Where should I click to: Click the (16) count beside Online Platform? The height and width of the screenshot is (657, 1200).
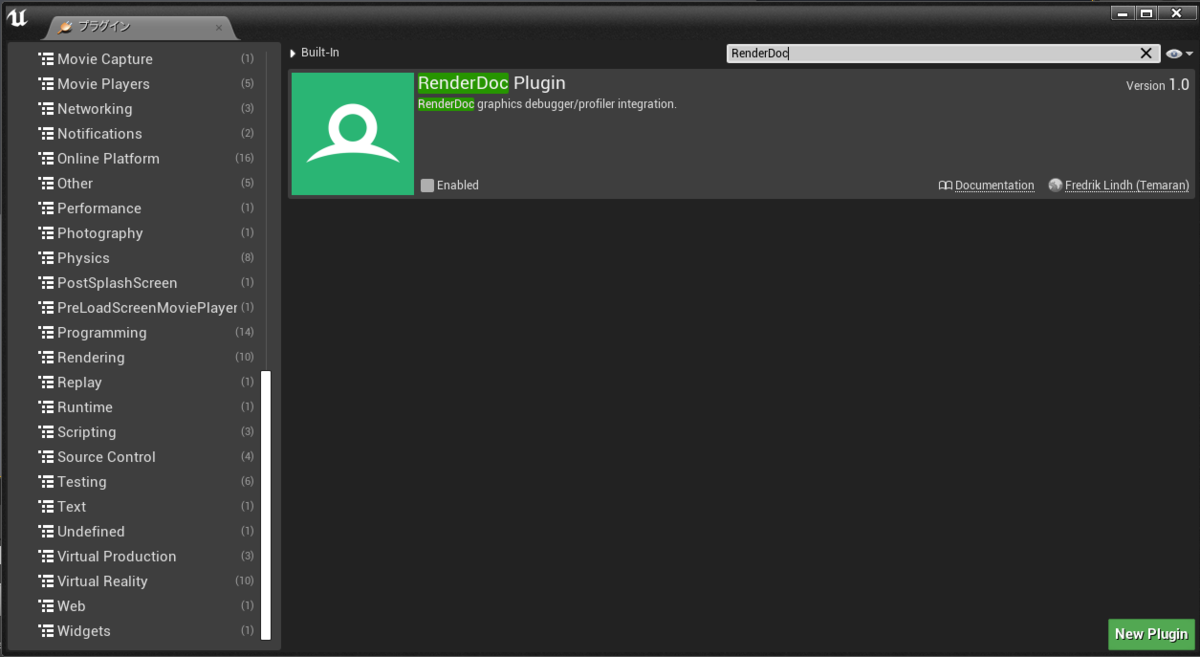245,159
